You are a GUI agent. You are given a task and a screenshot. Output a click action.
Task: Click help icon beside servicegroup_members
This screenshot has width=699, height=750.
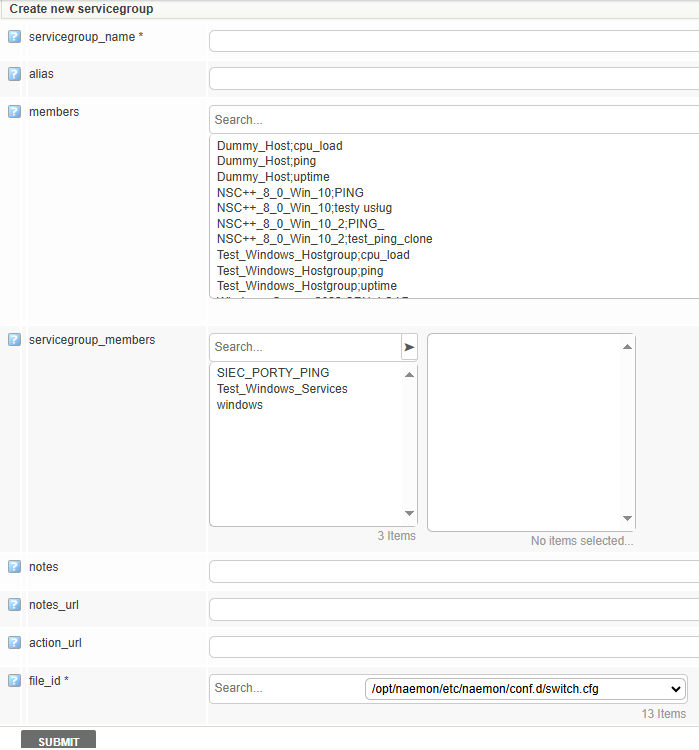[14, 340]
